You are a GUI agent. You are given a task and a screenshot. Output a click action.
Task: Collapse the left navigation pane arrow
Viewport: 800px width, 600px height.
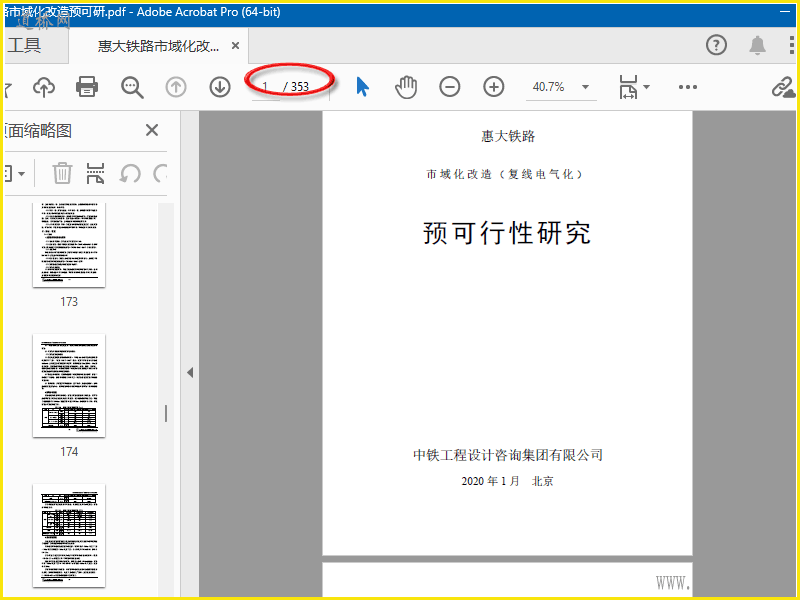tap(190, 372)
